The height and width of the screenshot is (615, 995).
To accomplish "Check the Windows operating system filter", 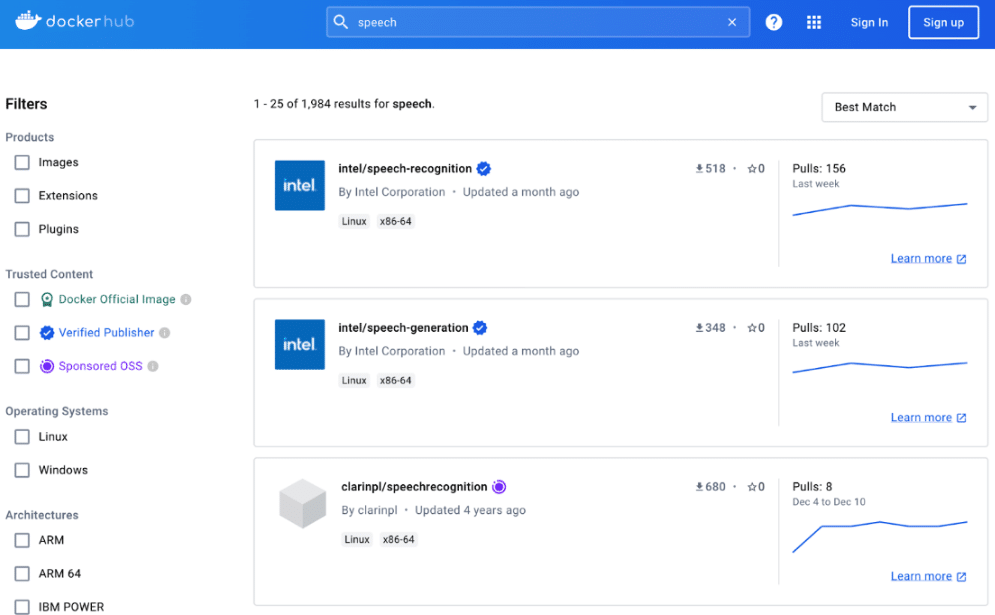I will [x=22, y=470].
